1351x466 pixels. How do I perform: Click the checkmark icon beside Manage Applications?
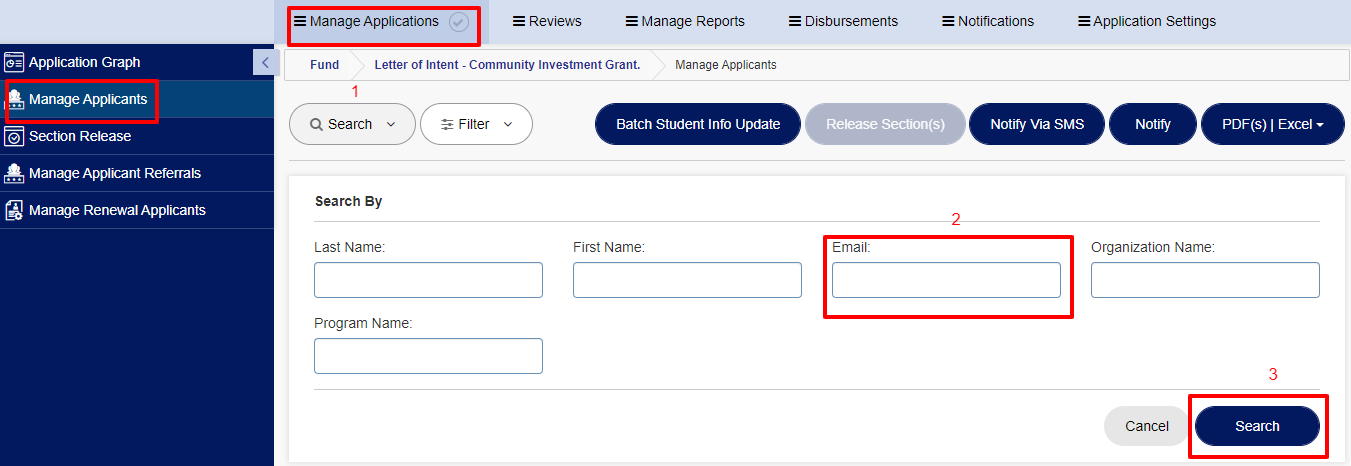pos(459,22)
